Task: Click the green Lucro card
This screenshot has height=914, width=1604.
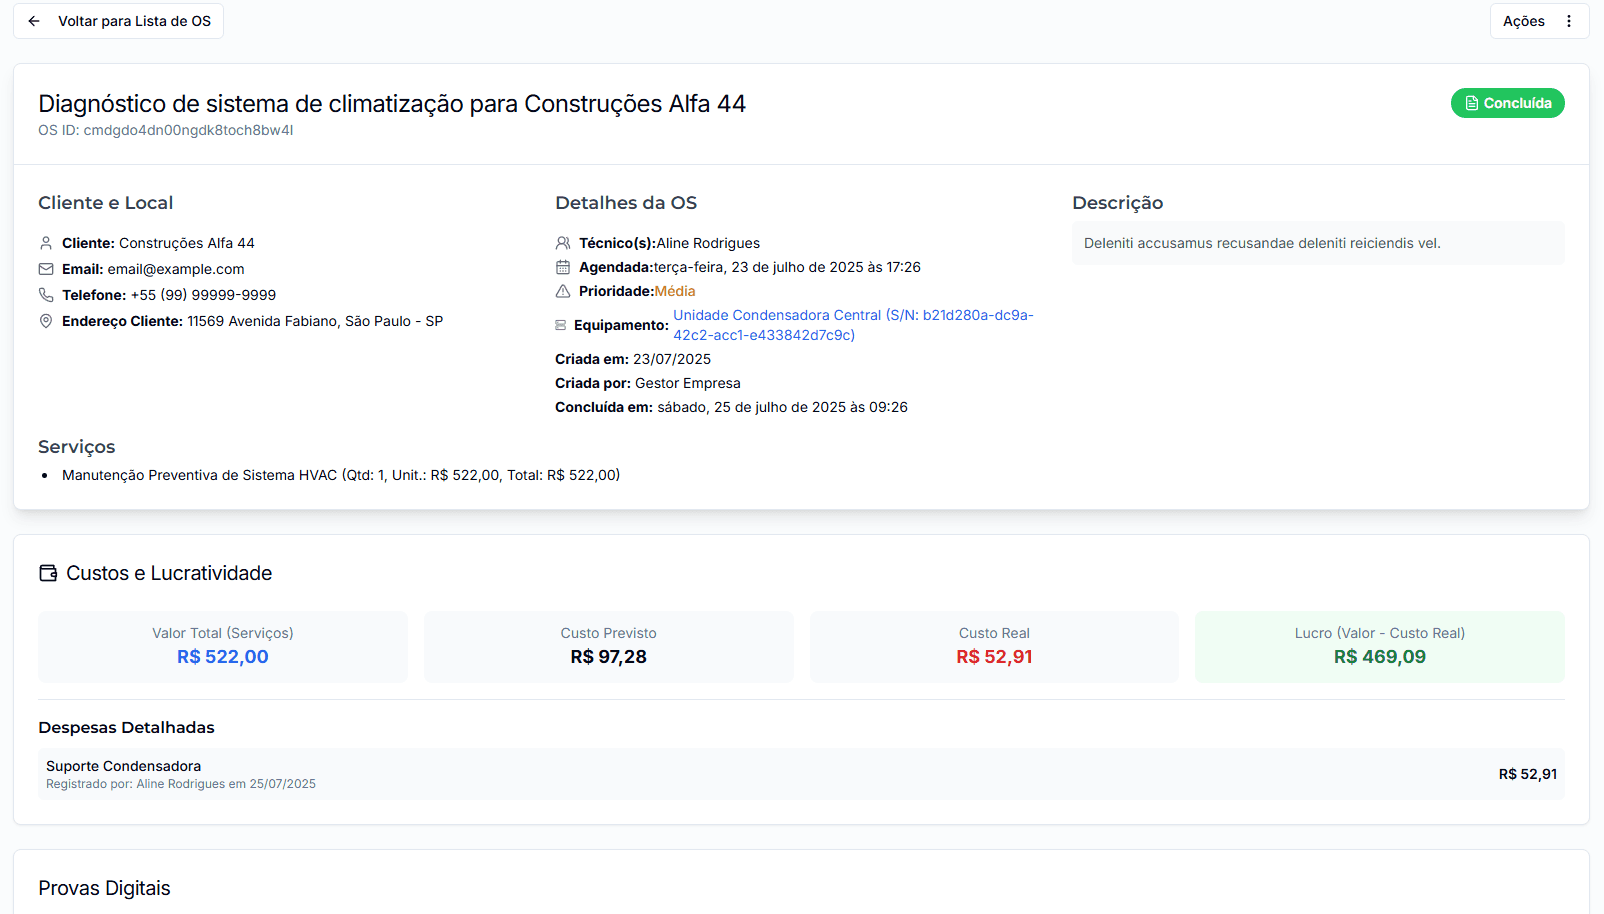Action: click(x=1379, y=646)
